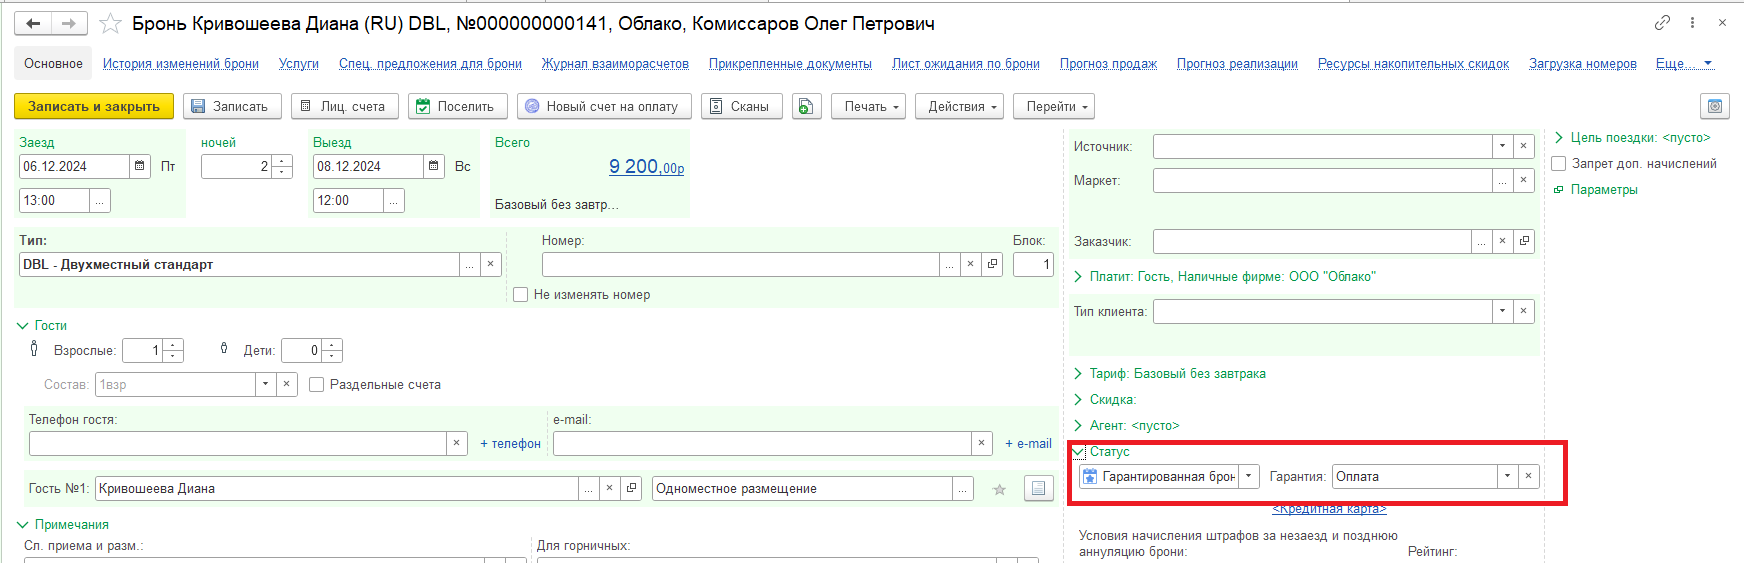Increase Дети count stepper
This screenshot has width=1744, height=563.
click(x=332, y=345)
